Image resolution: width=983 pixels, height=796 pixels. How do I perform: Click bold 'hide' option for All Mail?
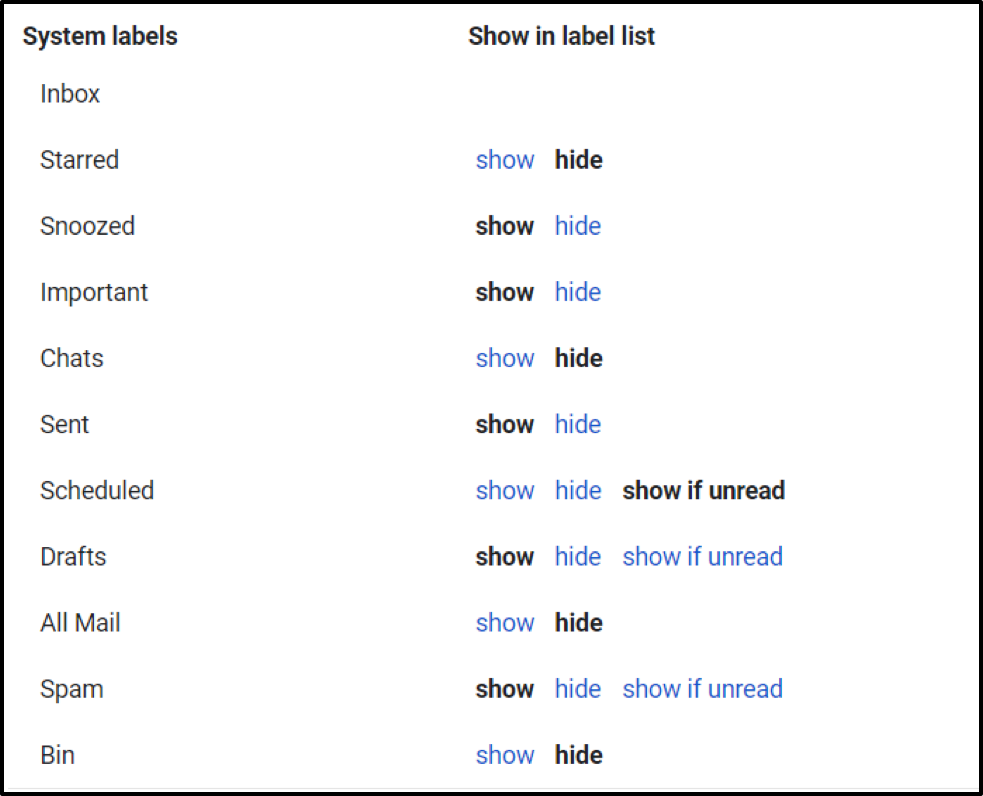click(579, 622)
